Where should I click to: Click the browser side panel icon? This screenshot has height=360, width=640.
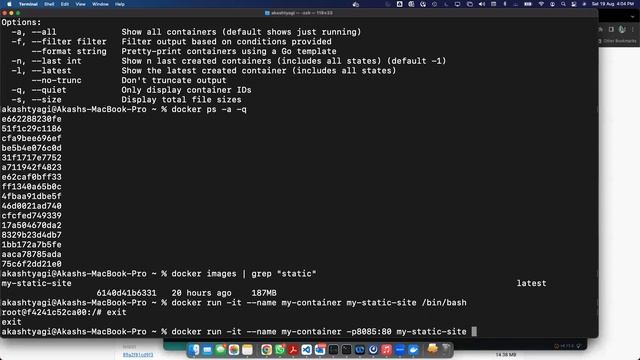611,29
